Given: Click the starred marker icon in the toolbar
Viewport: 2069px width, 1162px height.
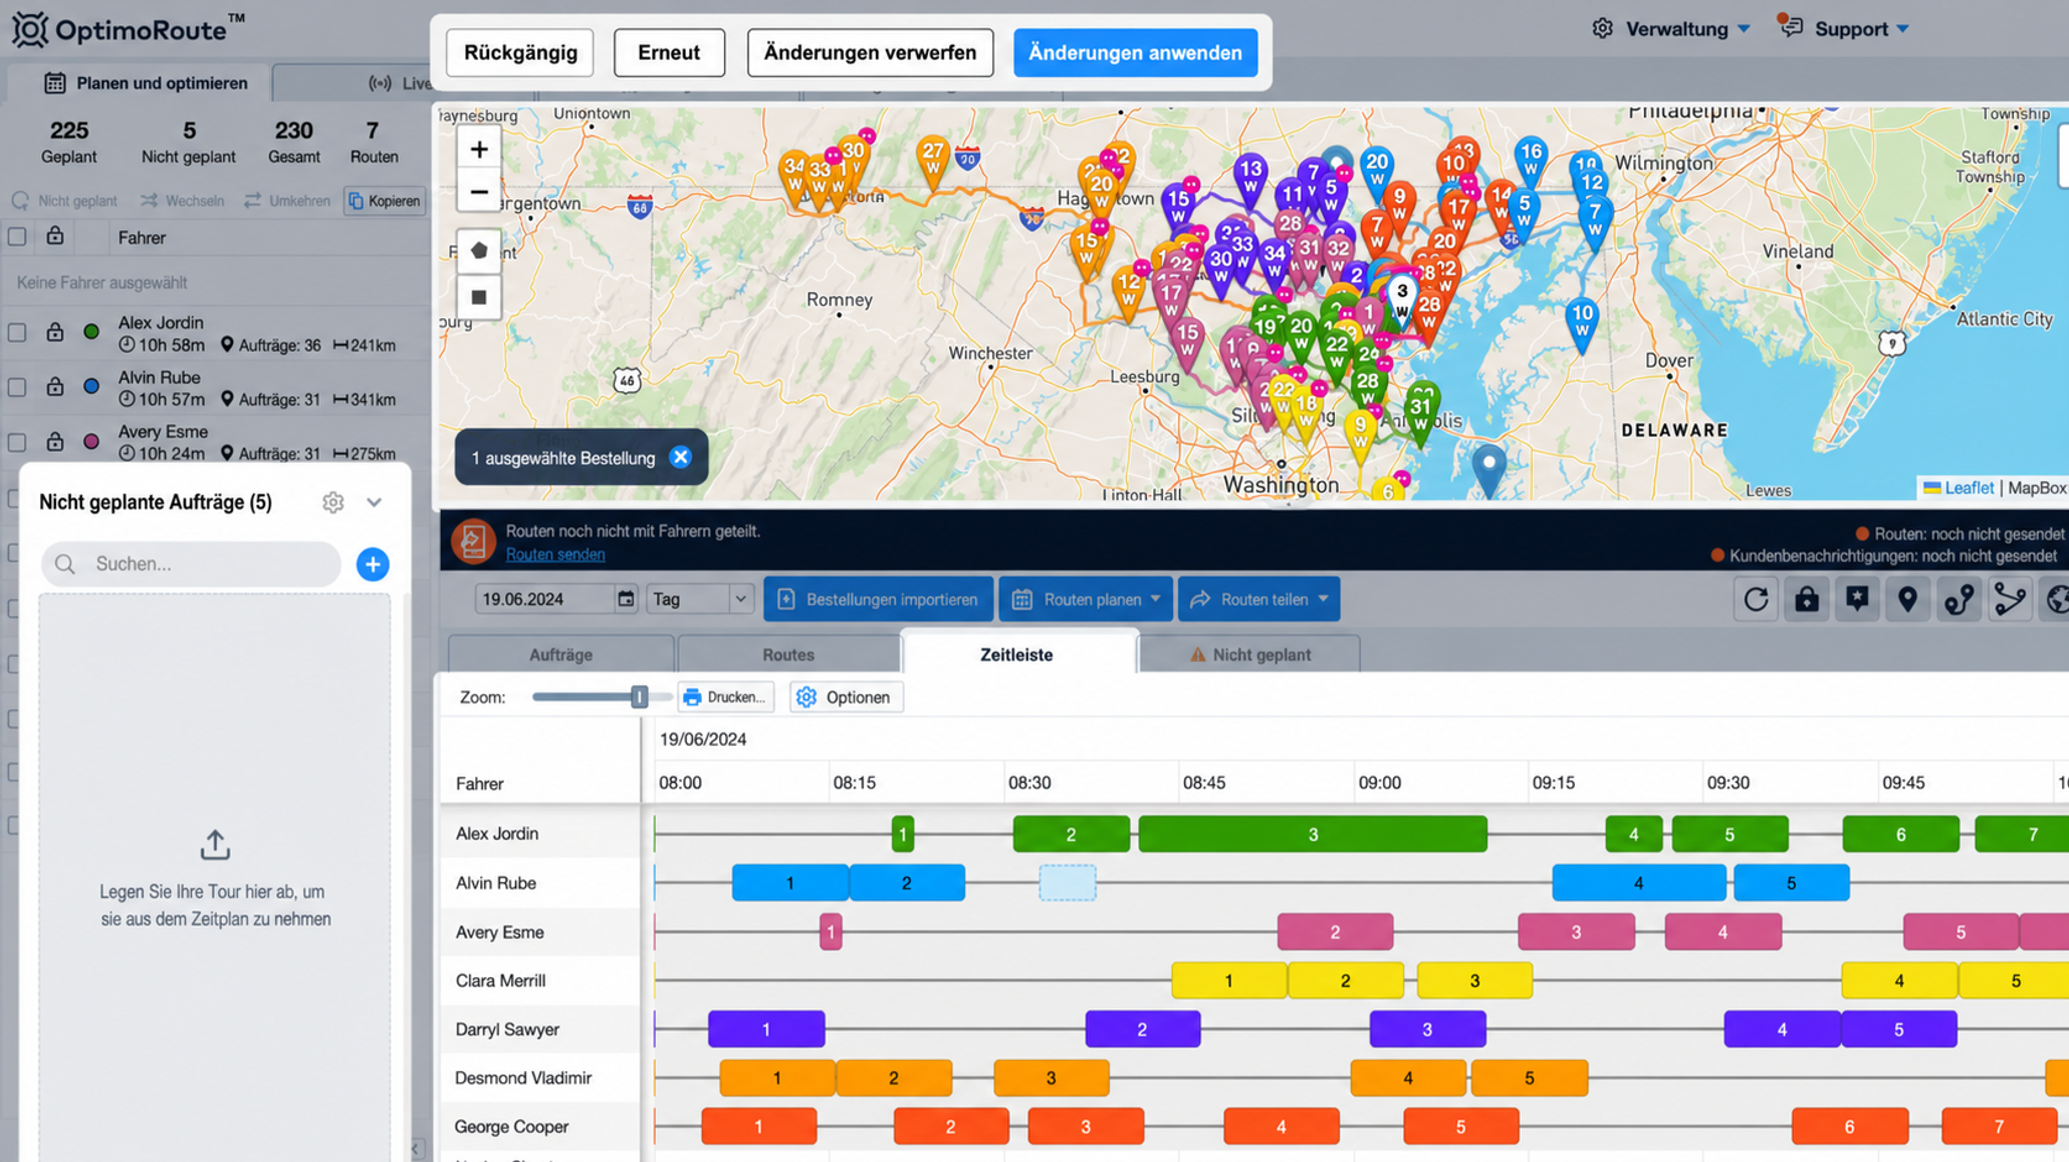Looking at the screenshot, I should click(1857, 599).
